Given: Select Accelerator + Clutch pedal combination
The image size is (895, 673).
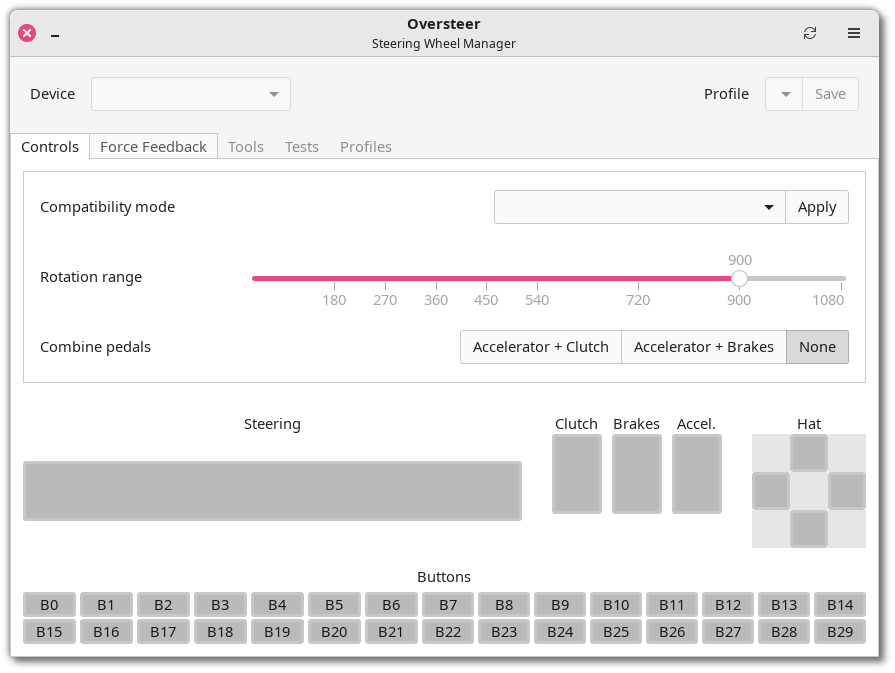Looking at the screenshot, I should point(541,347).
